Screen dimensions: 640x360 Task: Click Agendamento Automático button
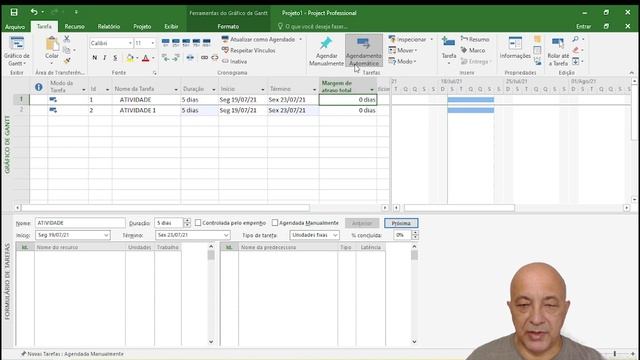click(x=364, y=51)
